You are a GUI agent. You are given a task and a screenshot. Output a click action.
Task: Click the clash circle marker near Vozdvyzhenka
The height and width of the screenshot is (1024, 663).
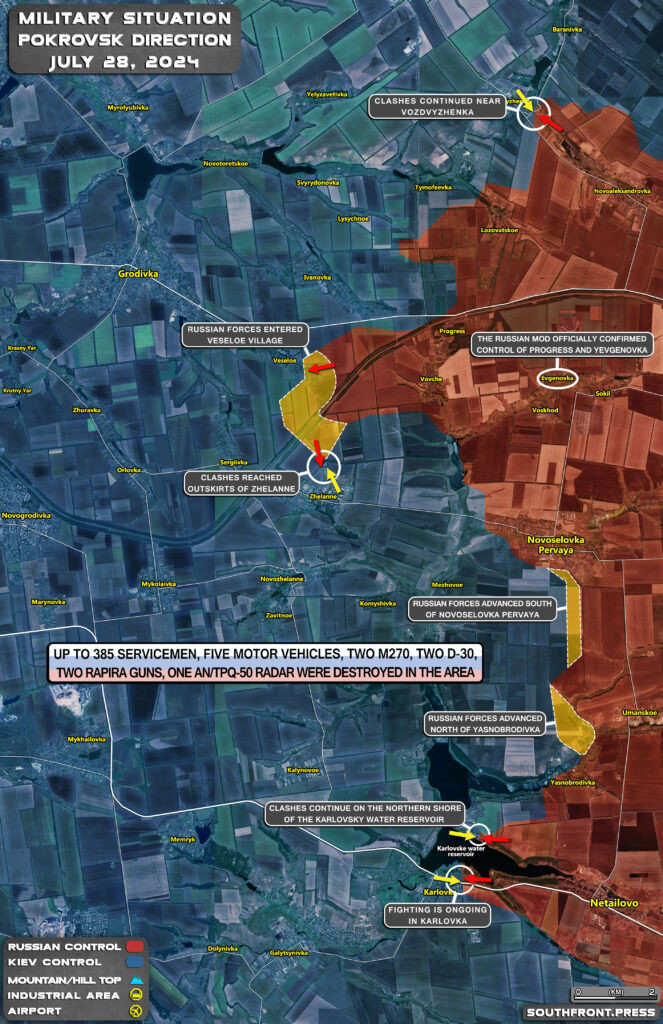coord(531,113)
